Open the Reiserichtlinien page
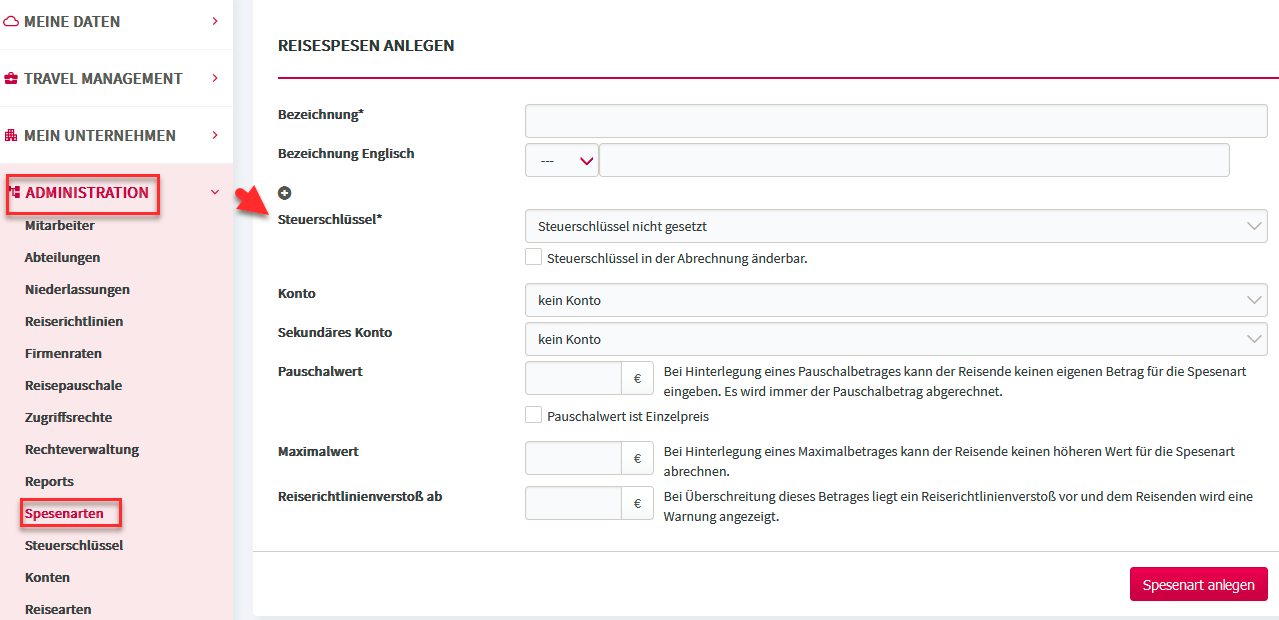This screenshot has width=1279, height=620. [x=74, y=321]
